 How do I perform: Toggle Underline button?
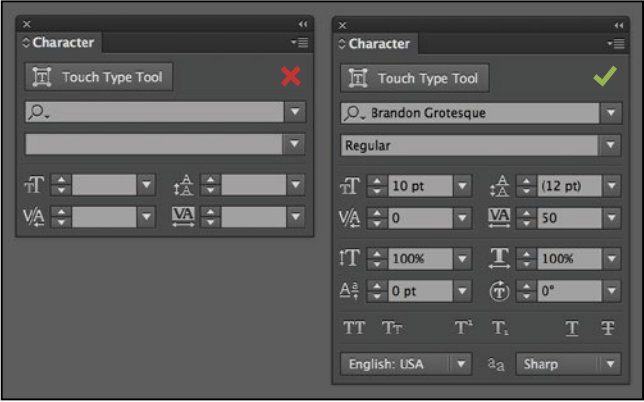pos(572,328)
